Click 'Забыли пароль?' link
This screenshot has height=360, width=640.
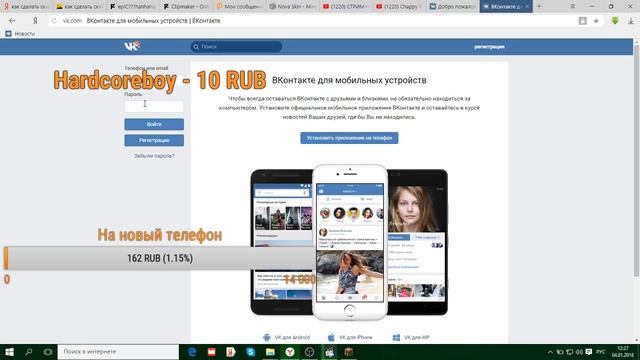click(154, 156)
